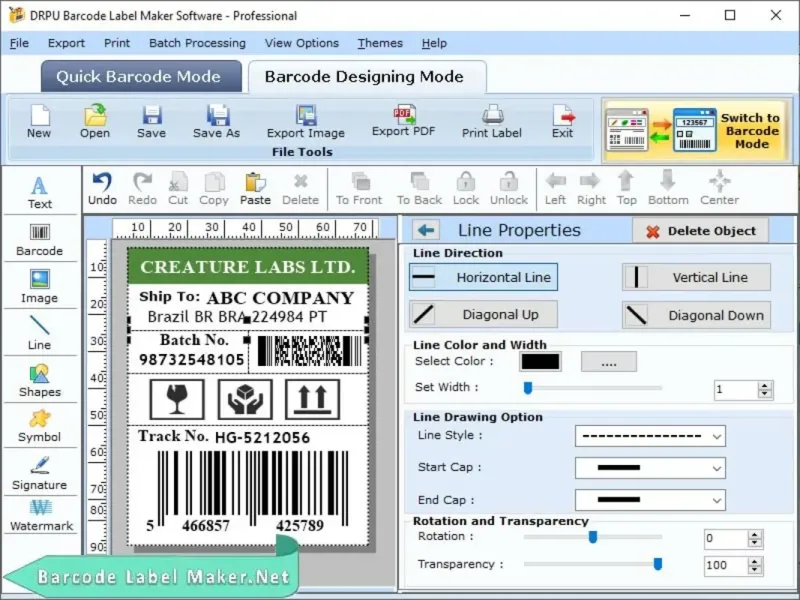Choose Save As in File Tools
The height and width of the screenshot is (600, 800).
pyautogui.click(x=216, y=121)
